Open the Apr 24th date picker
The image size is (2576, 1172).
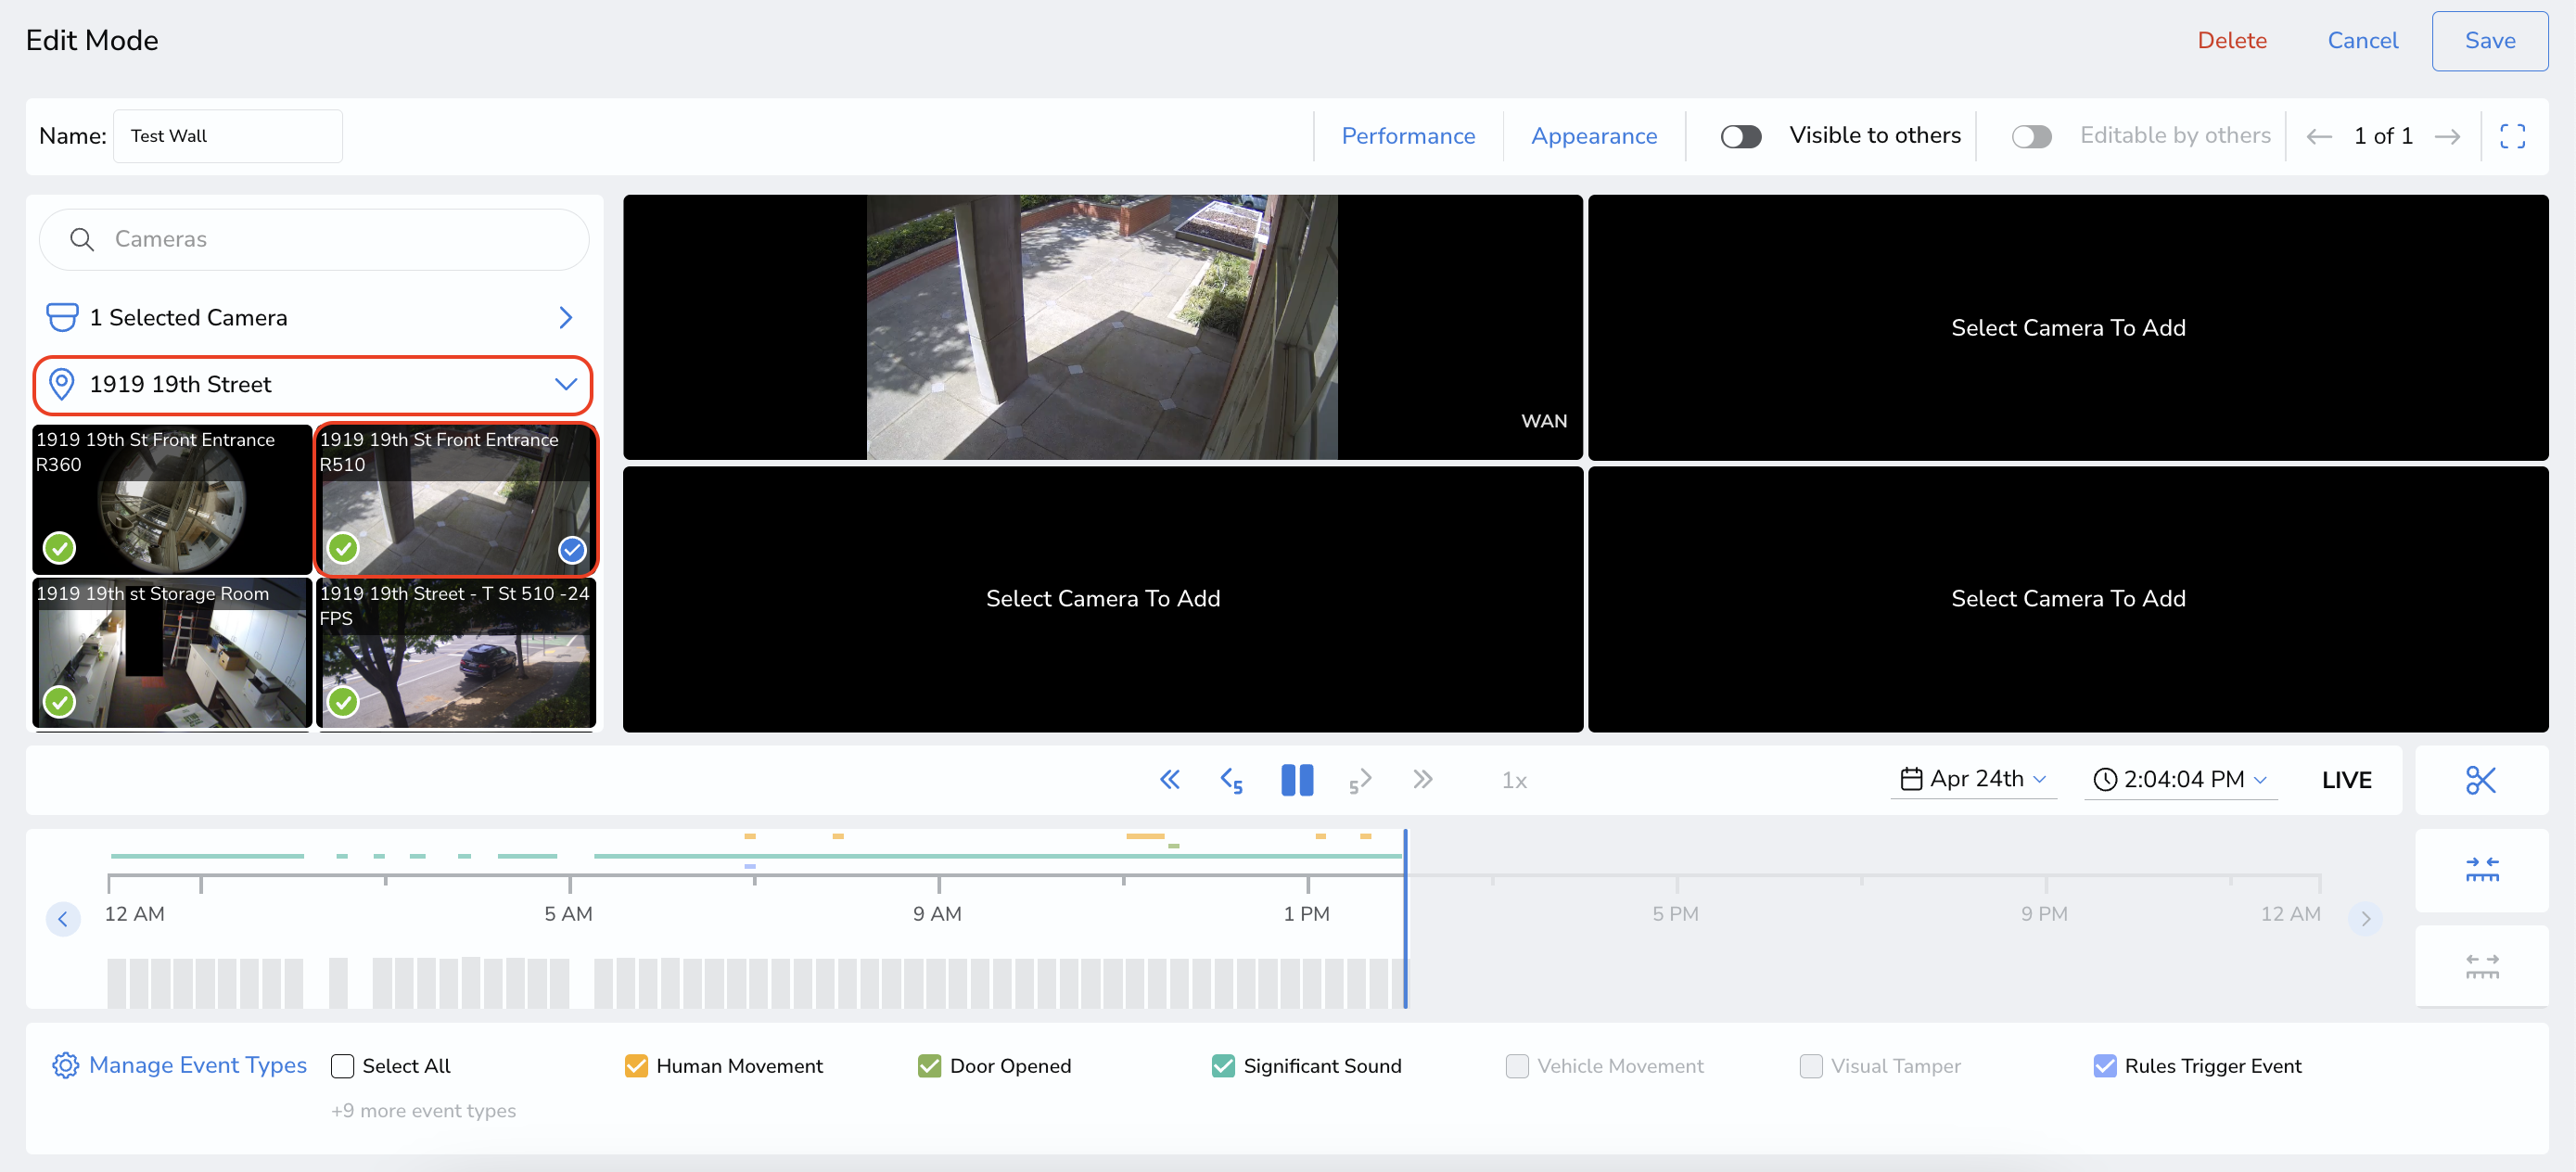(1973, 779)
